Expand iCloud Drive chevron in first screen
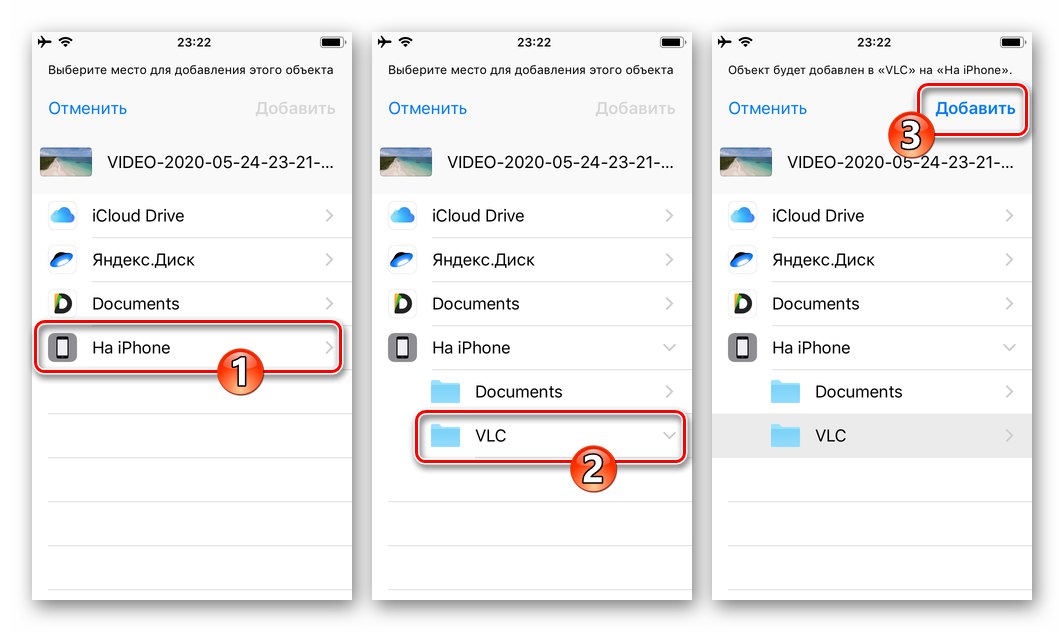The height and width of the screenshot is (632, 1064). [329, 216]
